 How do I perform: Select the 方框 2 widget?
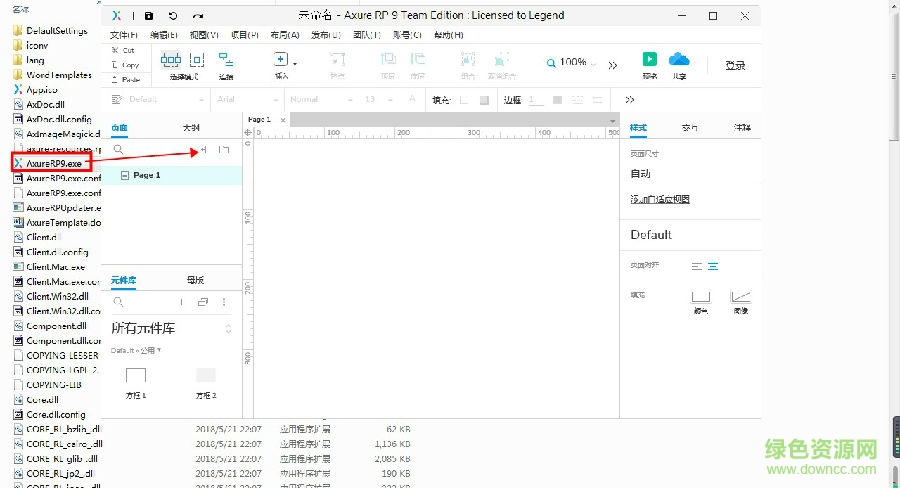pos(206,383)
